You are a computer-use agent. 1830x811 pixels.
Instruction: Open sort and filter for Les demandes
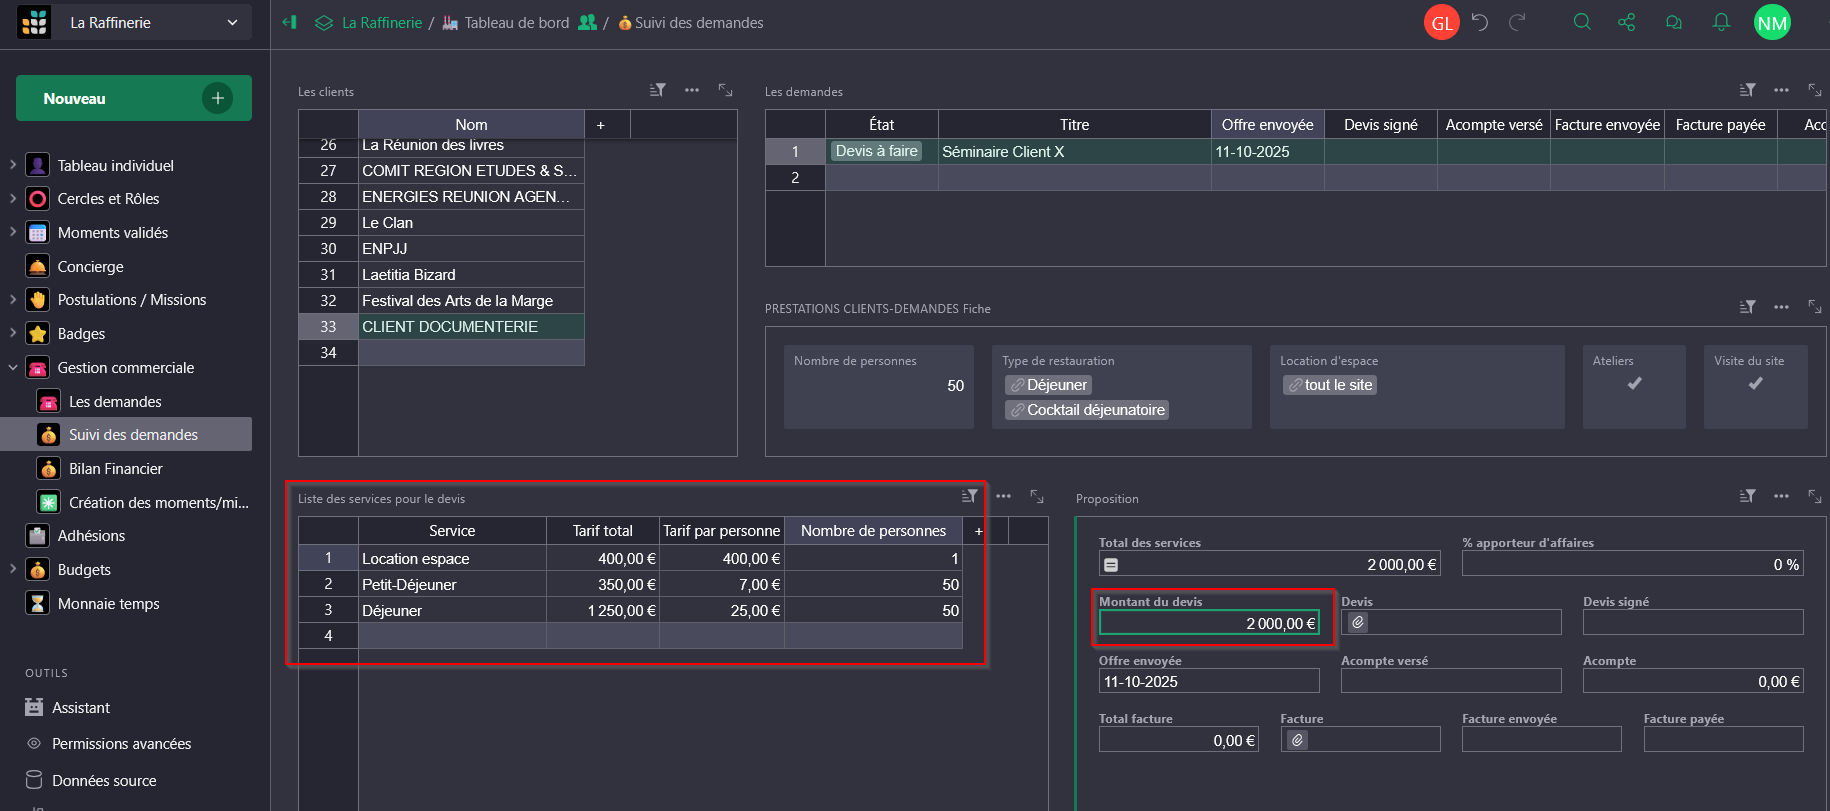tap(1747, 90)
